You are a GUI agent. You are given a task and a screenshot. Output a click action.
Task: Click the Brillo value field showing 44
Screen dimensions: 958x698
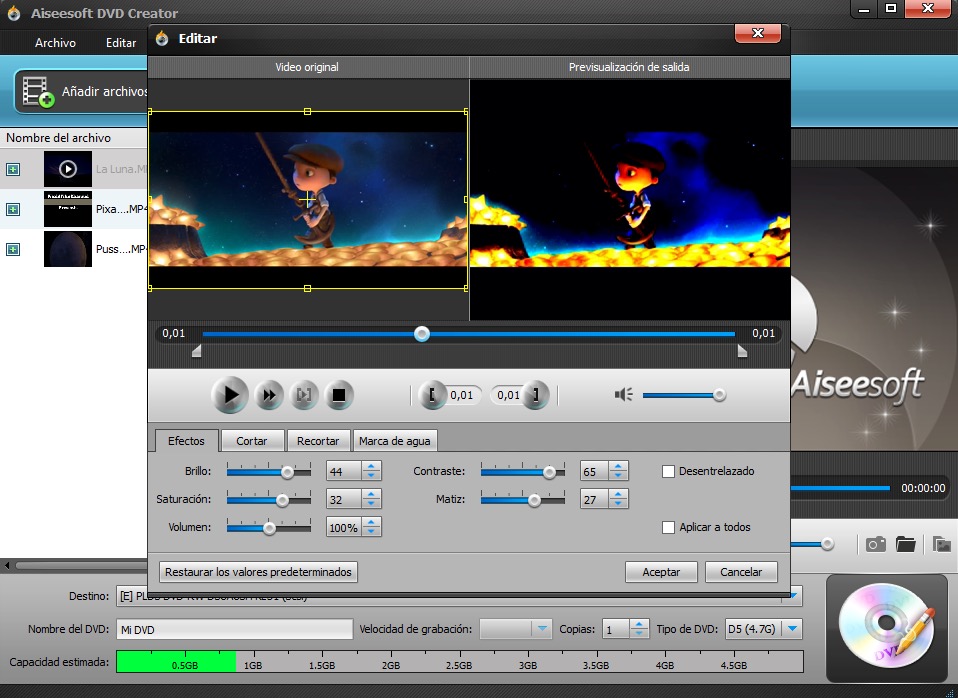[344, 471]
